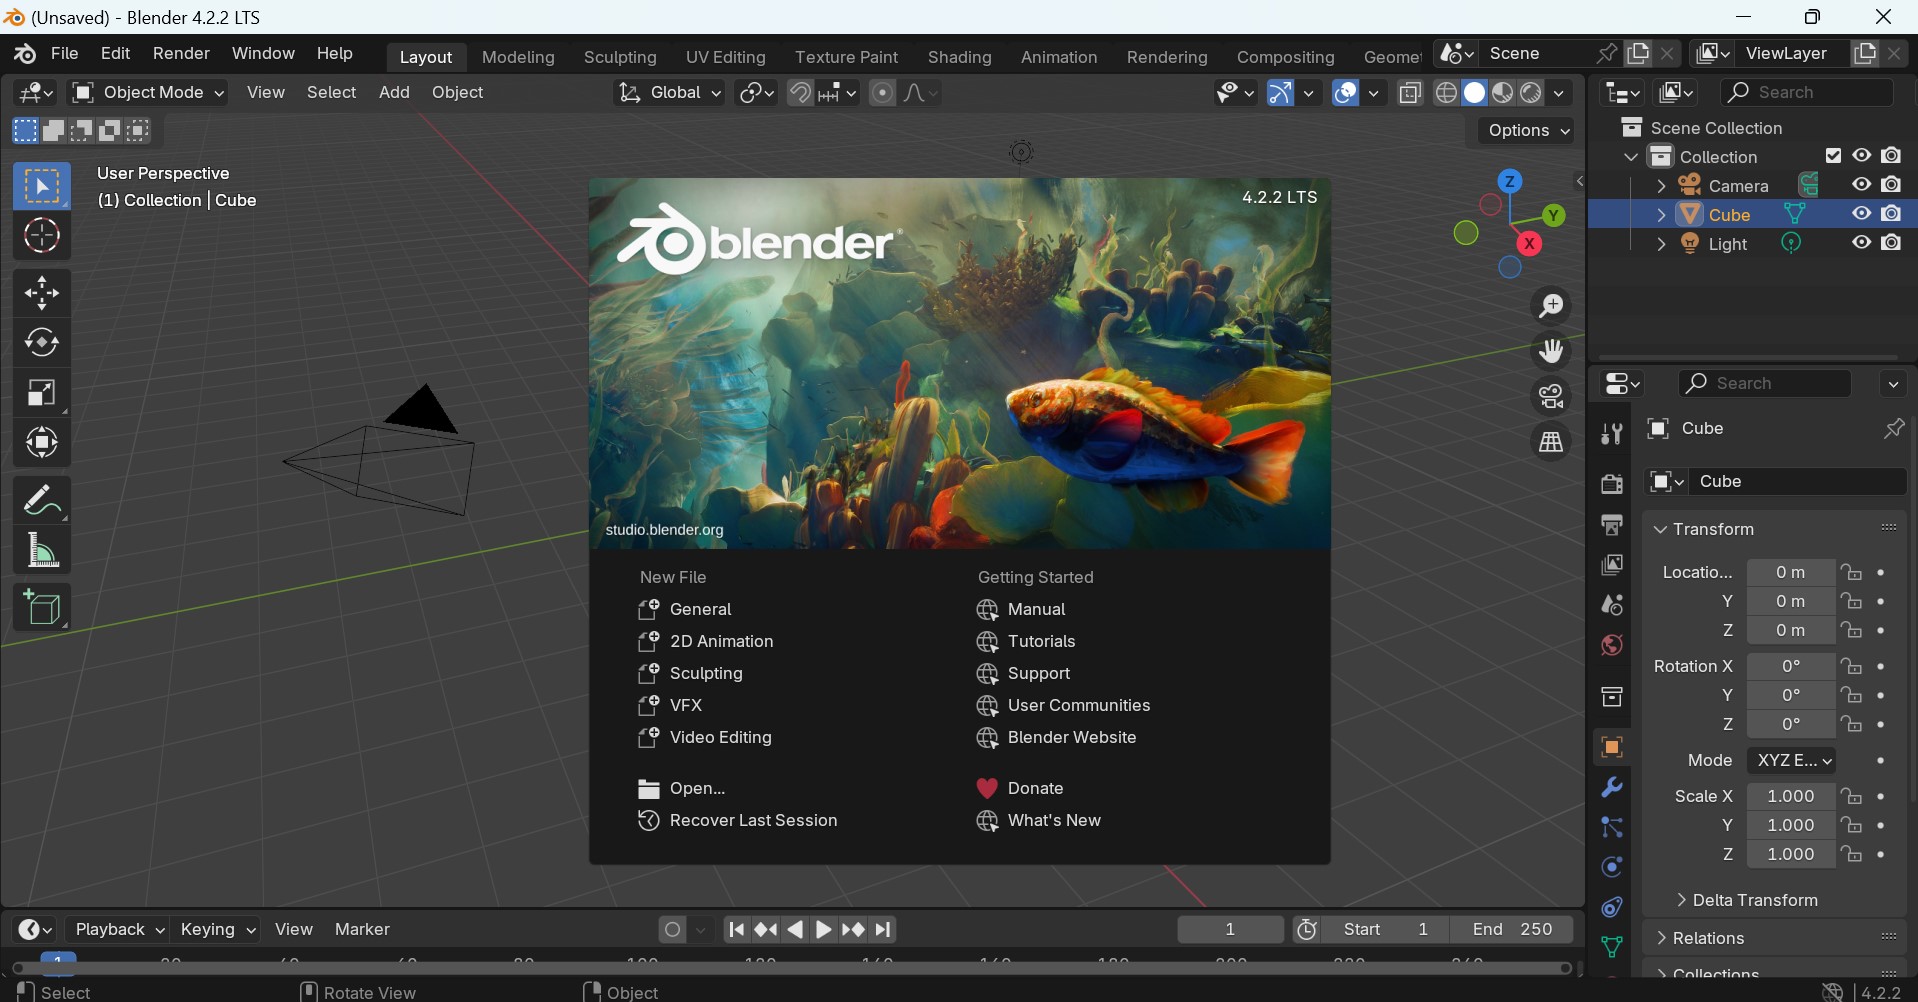Open the View Layer properties tab

coord(1612,566)
